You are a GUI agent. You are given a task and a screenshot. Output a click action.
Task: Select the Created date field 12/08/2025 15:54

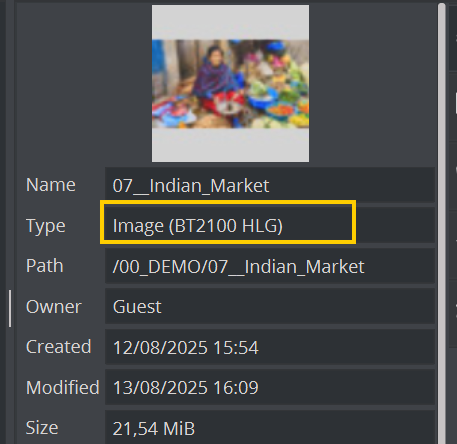point(270,347)
